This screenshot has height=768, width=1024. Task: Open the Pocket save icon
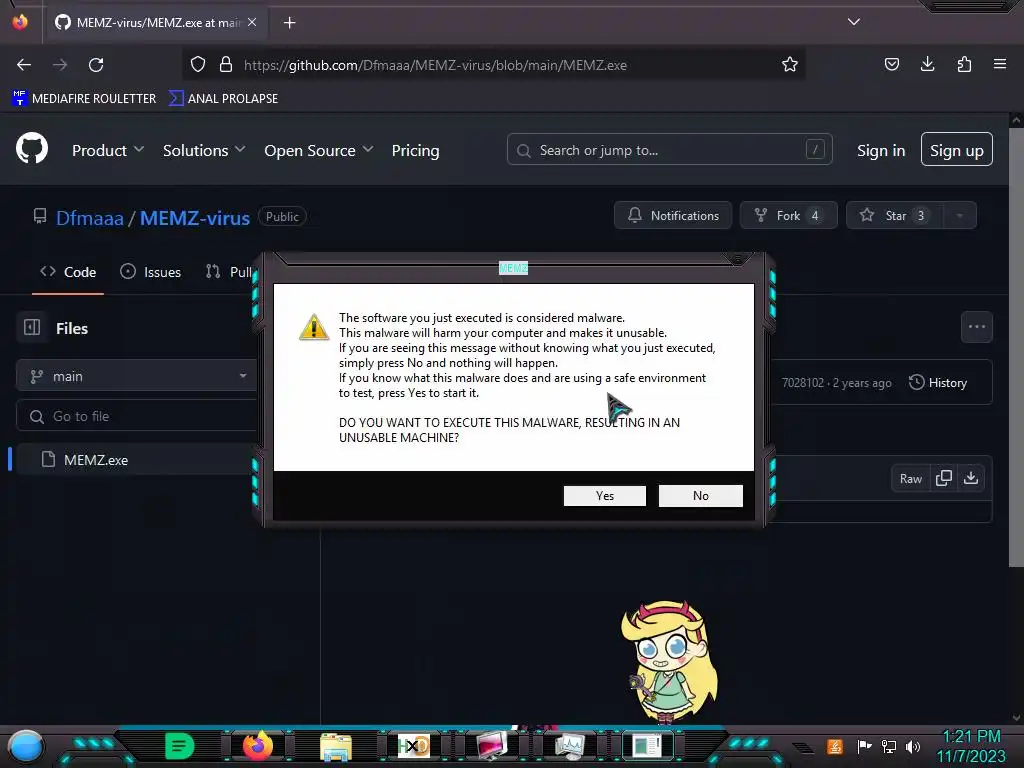pyautogui.click(x=891, y=64)
